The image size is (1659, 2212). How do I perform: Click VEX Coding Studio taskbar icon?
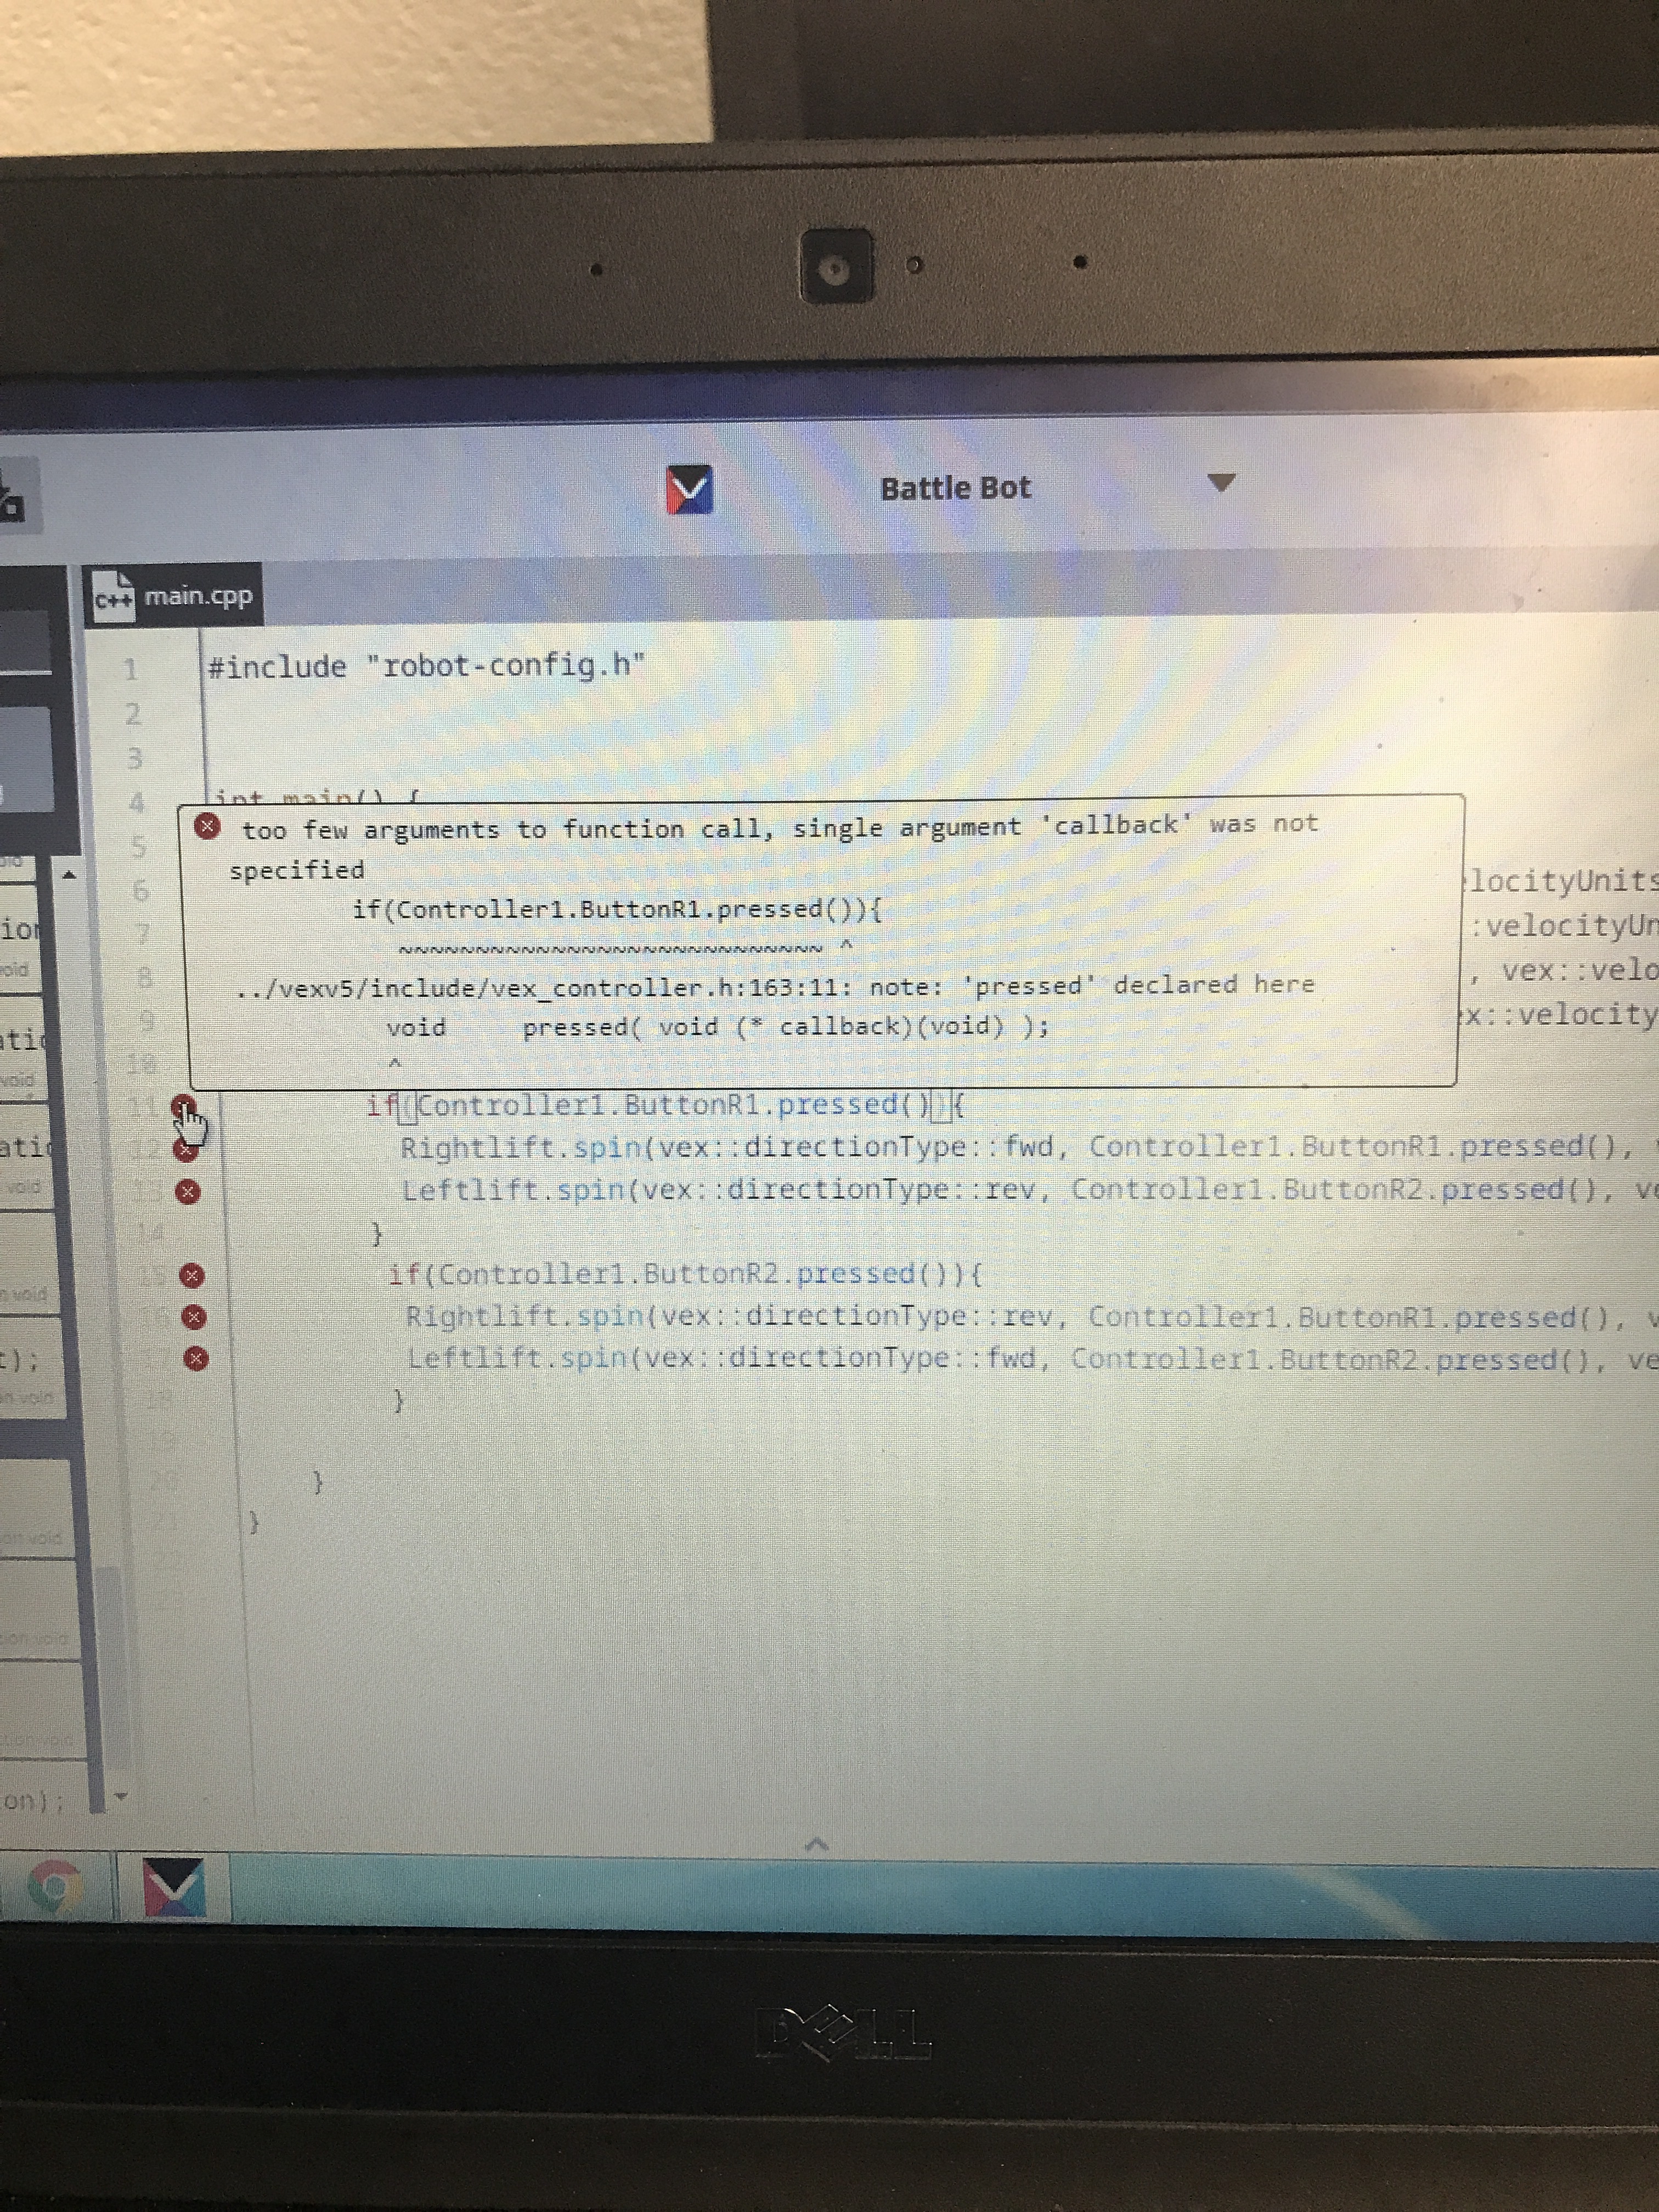pyautogui.click(x=174, y=1887)
